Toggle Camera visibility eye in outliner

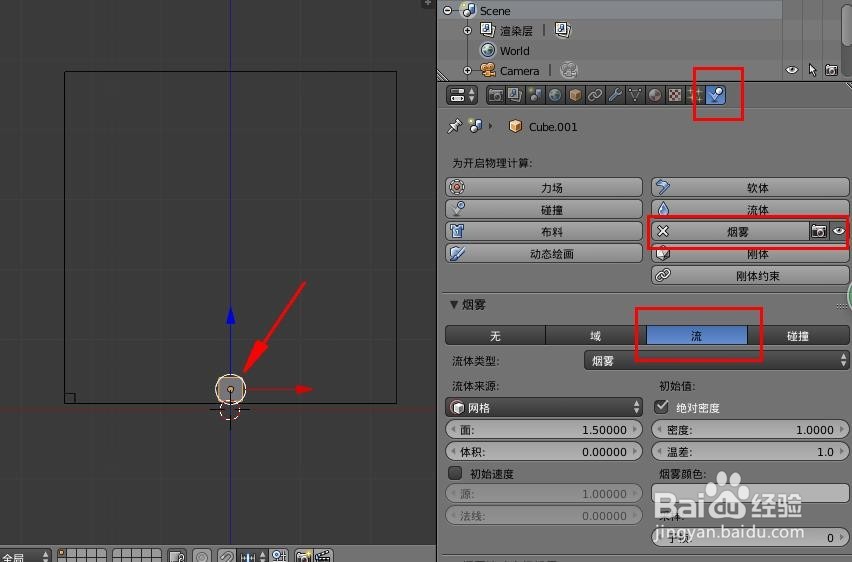click(792, 70)
